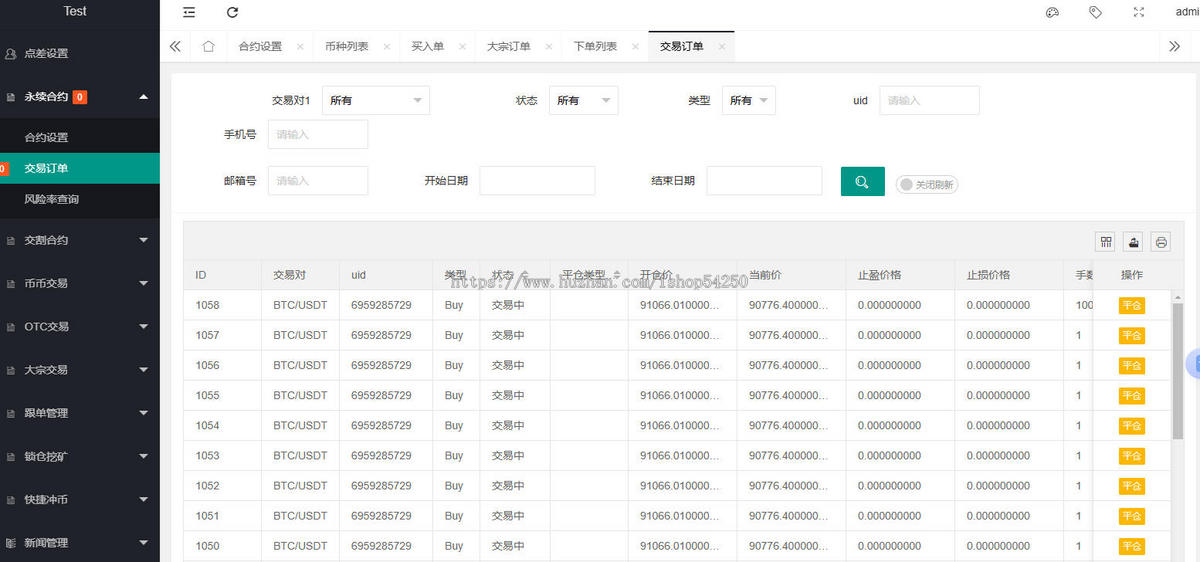Close the 下单列表 tab
This screenshot has height=562, width=1200.
click(635, 47)
